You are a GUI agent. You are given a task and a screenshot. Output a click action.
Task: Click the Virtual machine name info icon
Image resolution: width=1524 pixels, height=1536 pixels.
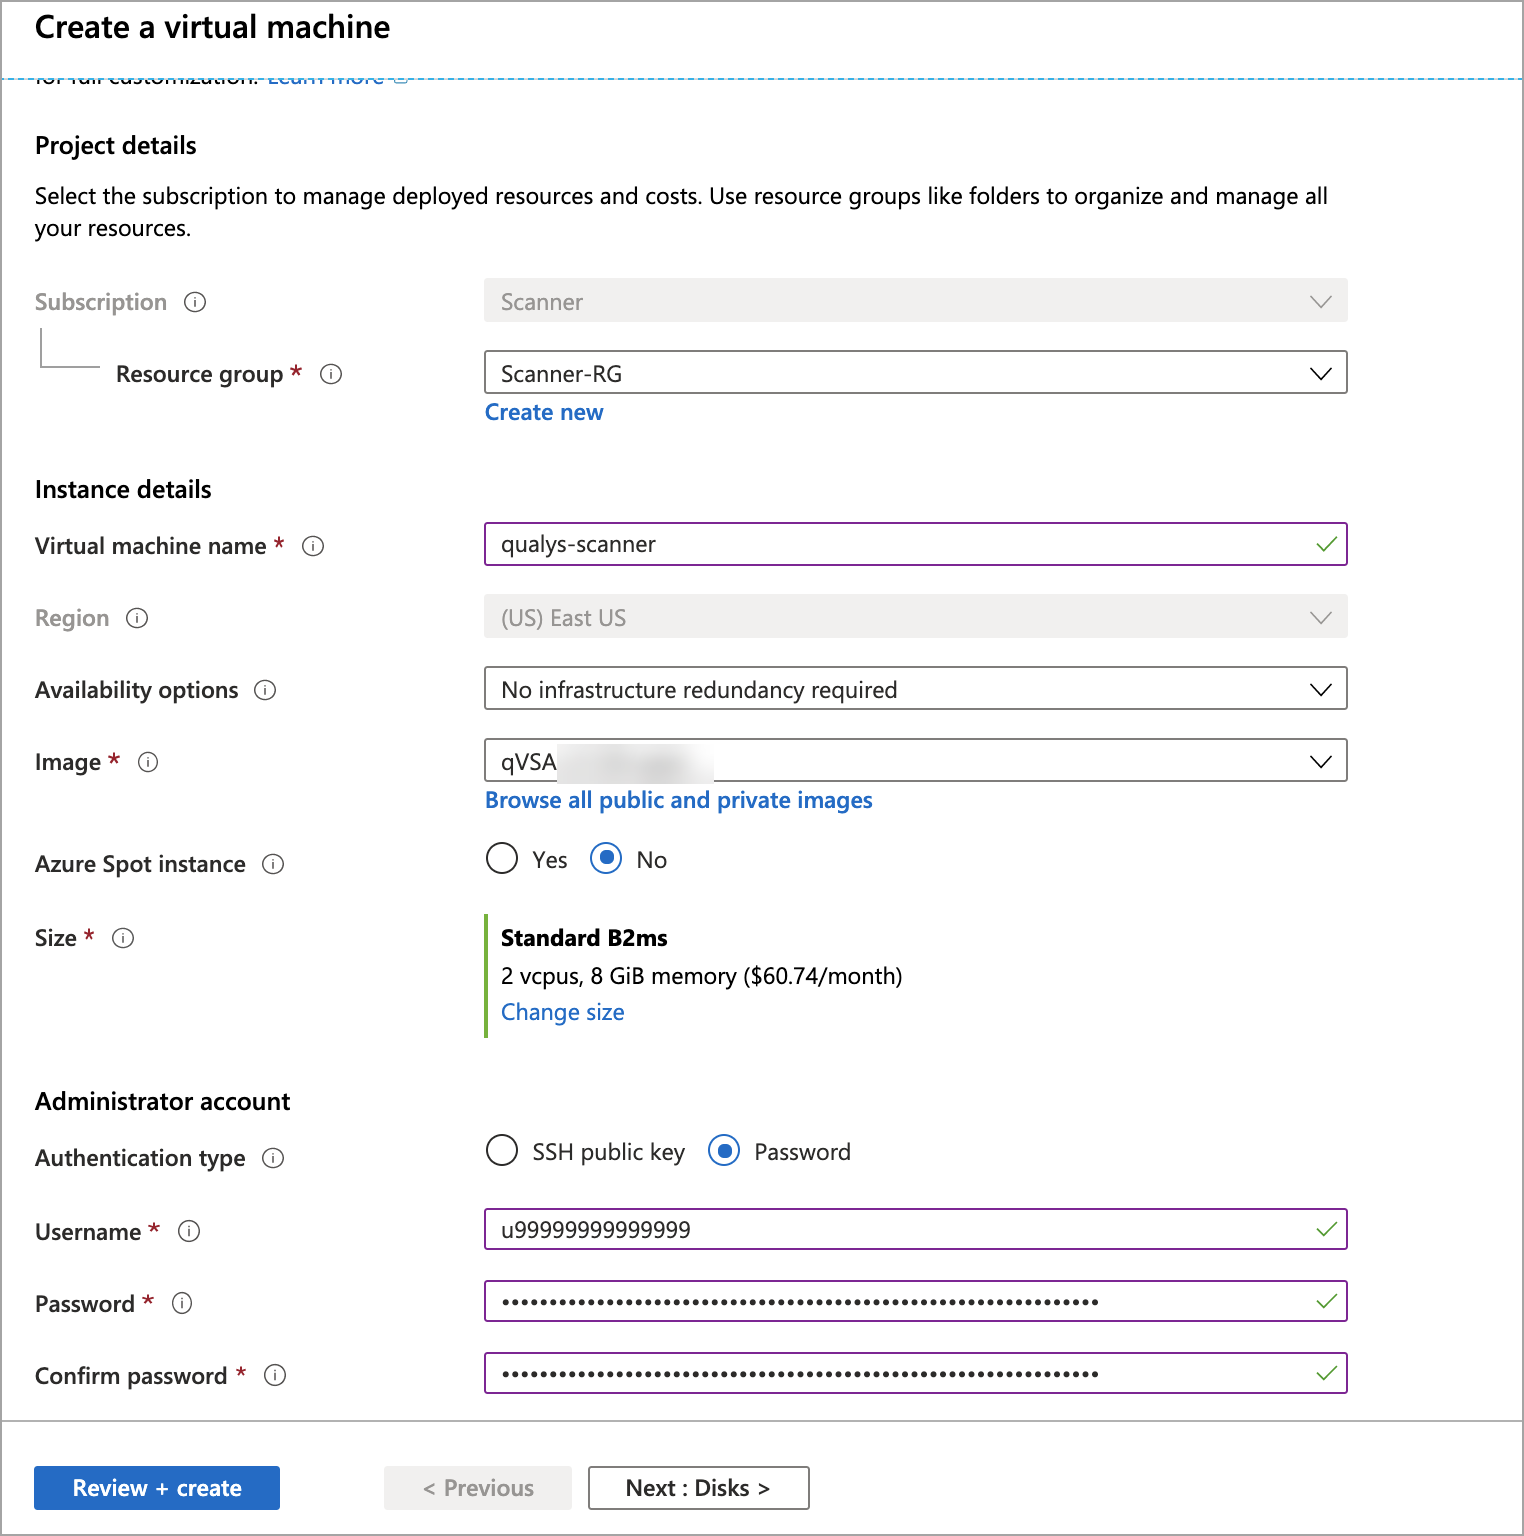313,546
